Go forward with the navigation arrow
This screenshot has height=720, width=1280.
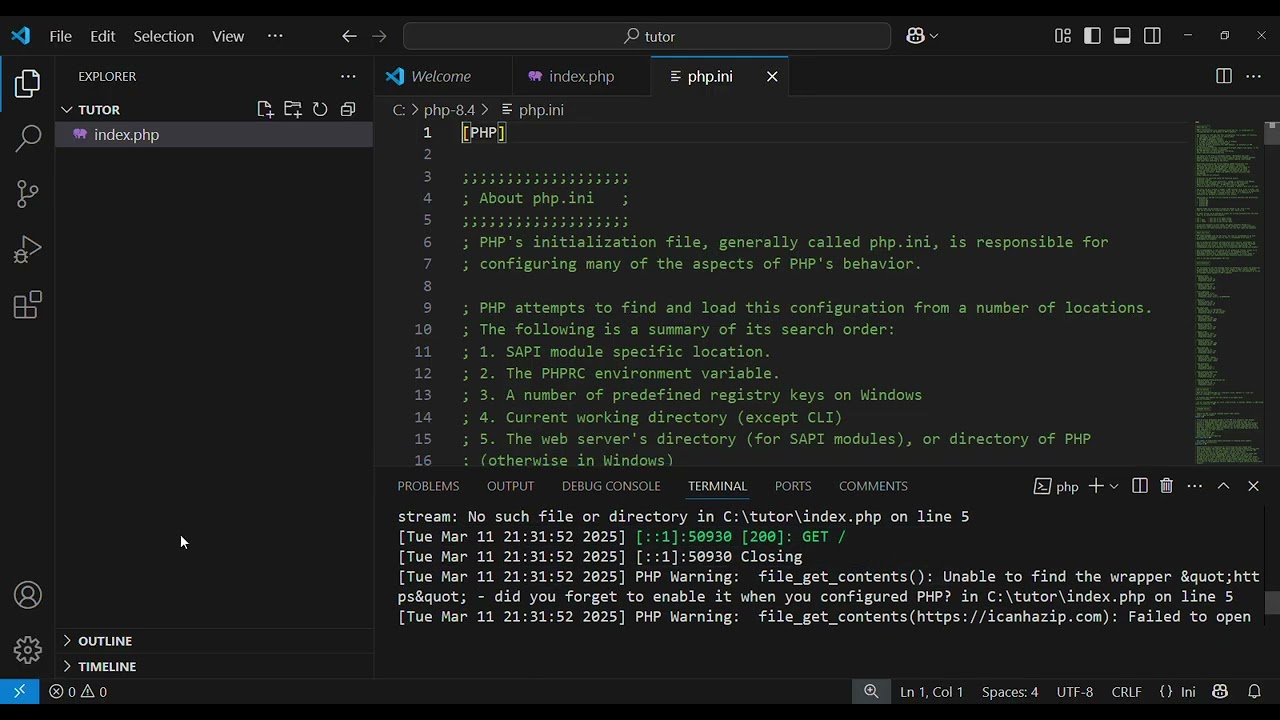pos(379,36)
